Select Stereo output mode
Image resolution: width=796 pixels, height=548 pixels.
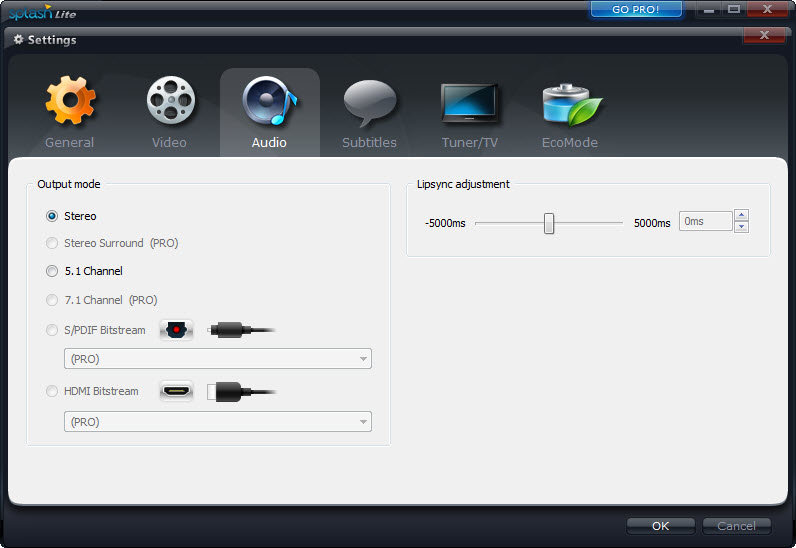(52, 216)
